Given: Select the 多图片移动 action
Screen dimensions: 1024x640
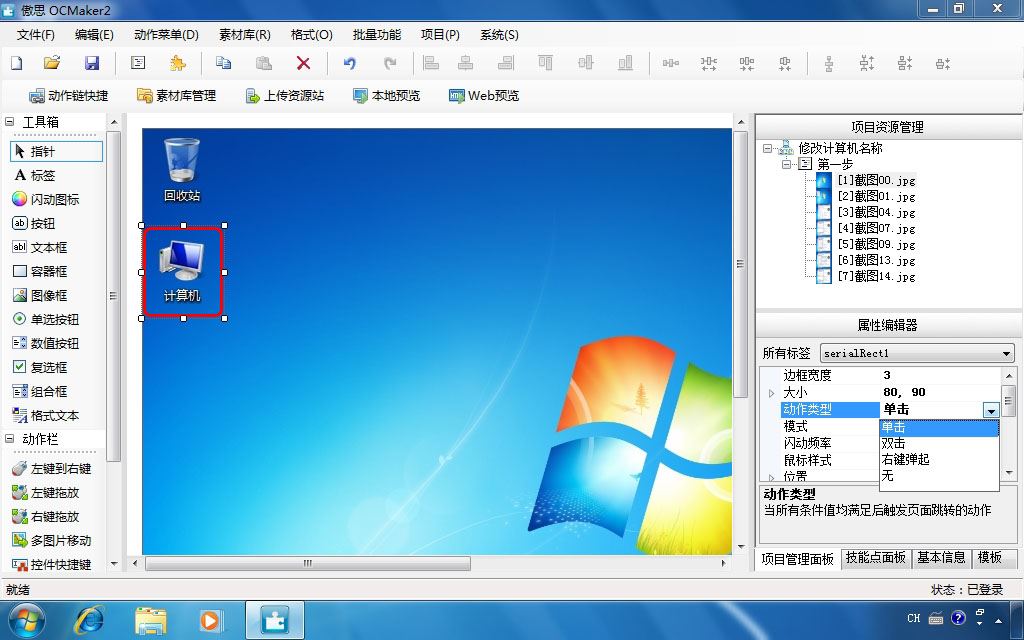Looking at the screenshot, I should pos(52,541).
